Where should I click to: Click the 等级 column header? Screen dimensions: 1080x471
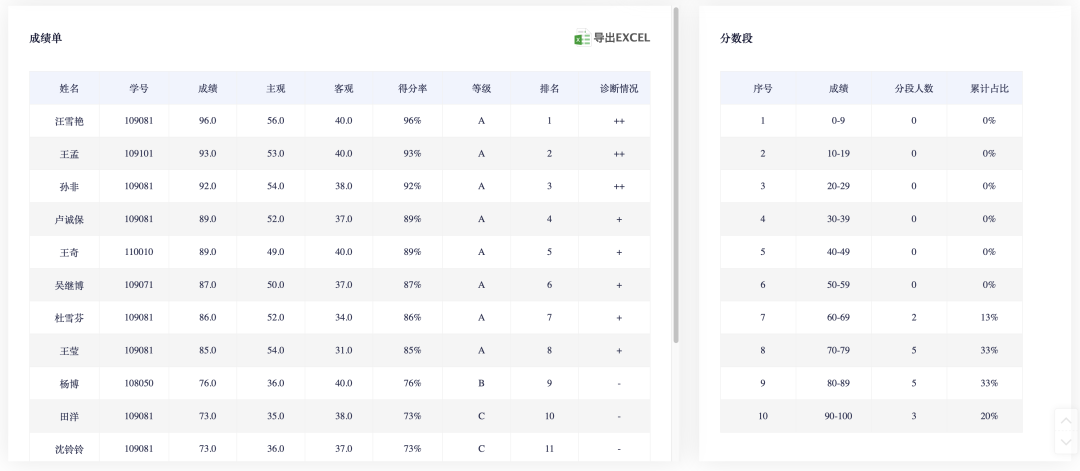coord(481,88)
